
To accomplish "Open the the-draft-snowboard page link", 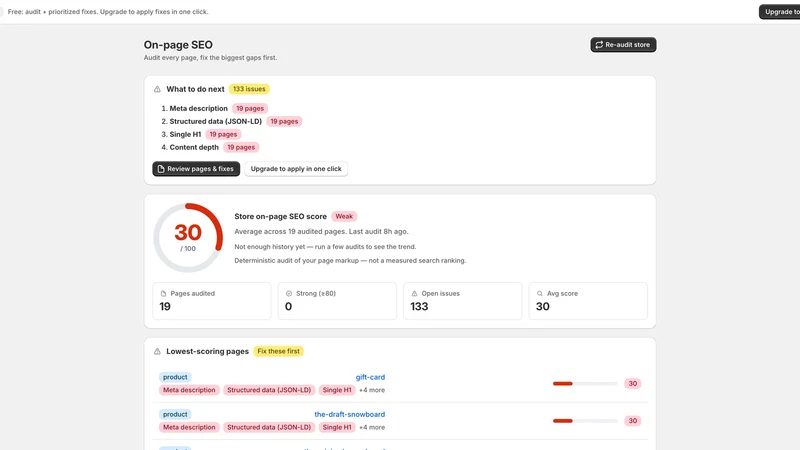I will [349, 414].
